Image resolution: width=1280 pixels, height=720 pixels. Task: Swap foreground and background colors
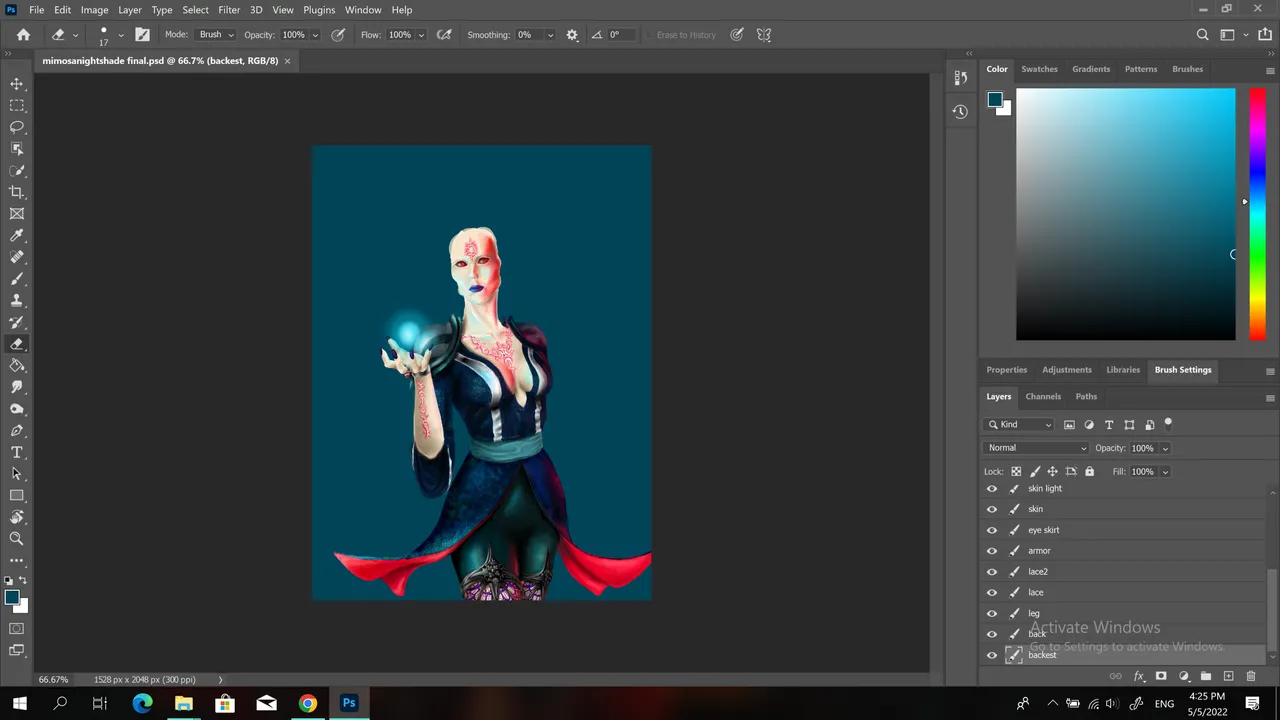pos(23,580)
